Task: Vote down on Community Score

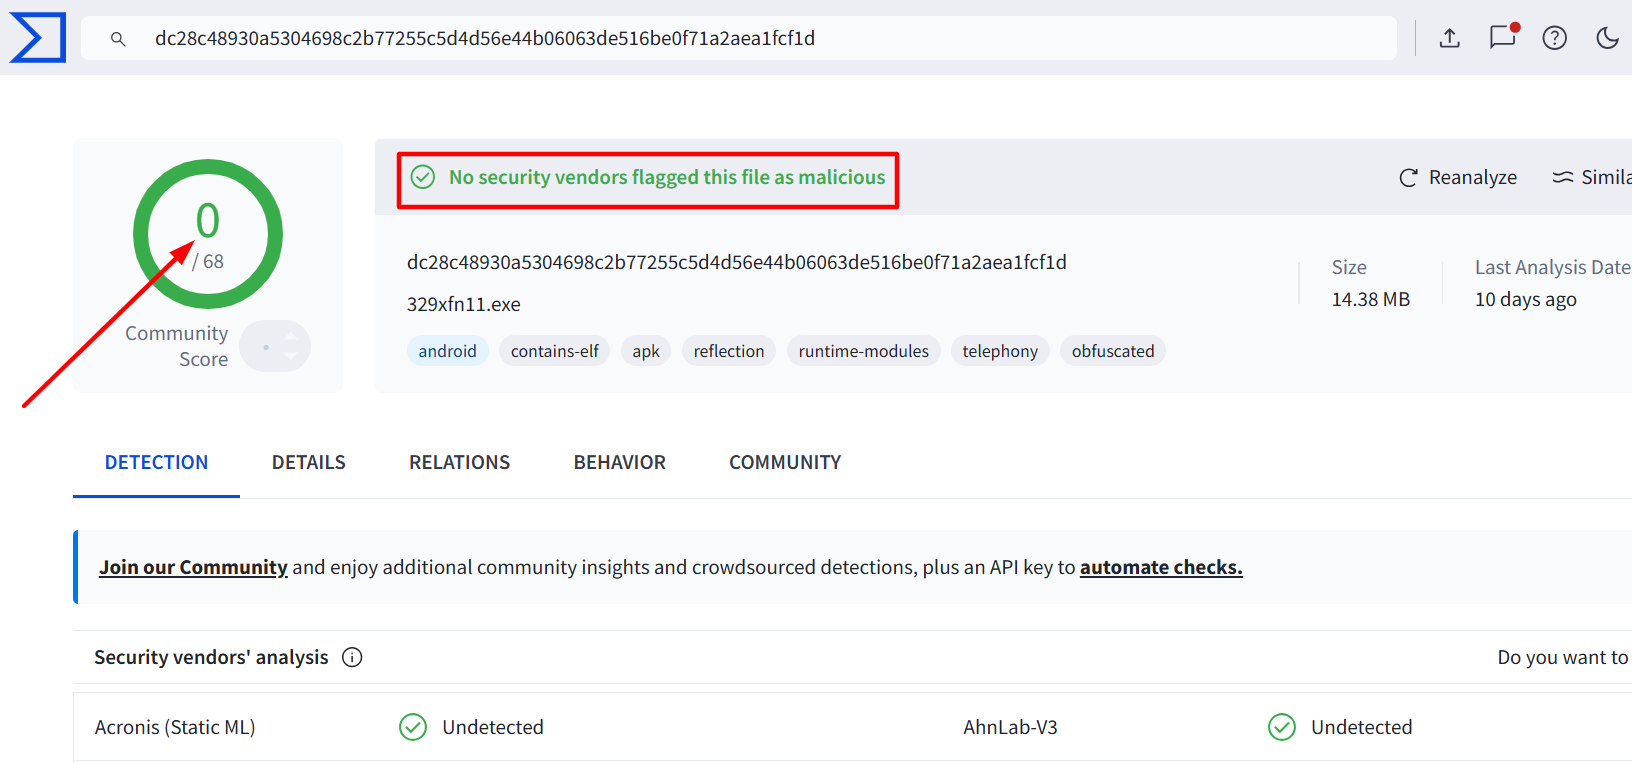Action: click(290, 356)
